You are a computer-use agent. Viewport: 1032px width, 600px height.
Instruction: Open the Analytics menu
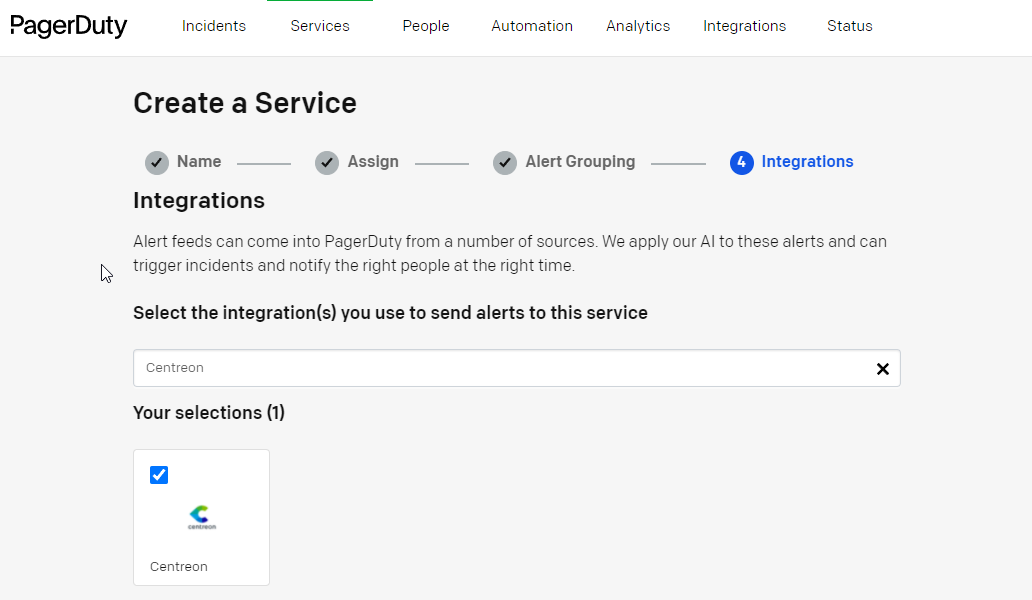click(x=638, y=26)
